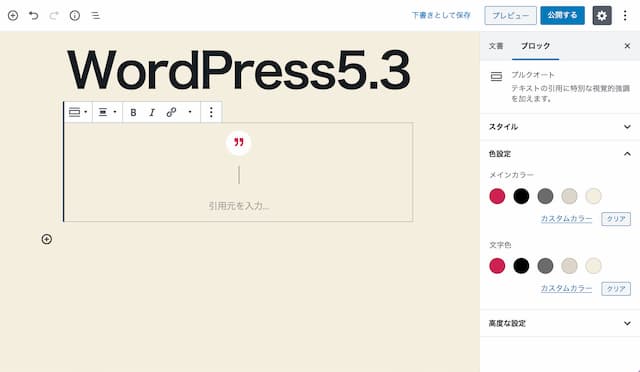Viewport: 640px width, 372px height.
Task: Click the 公開する button
Action: pyautogui.click(x=562, y=16)
